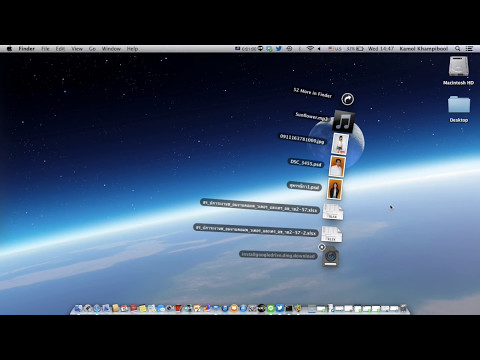The image size is (480, 360).
Task: Open Launchpad from the Dock
Action: coord(87,308)
